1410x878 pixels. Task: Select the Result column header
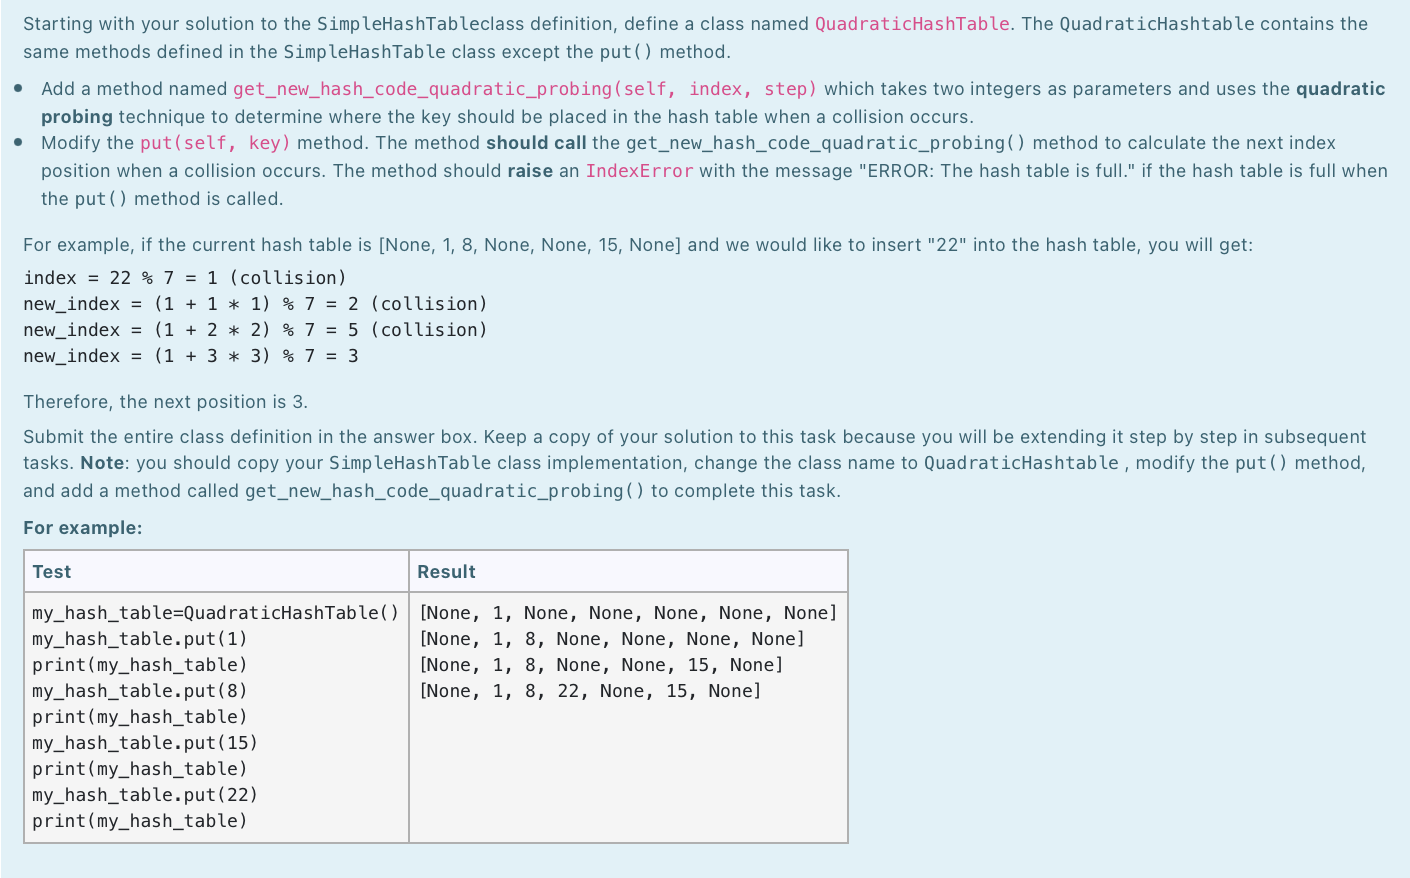click(446, 571)
